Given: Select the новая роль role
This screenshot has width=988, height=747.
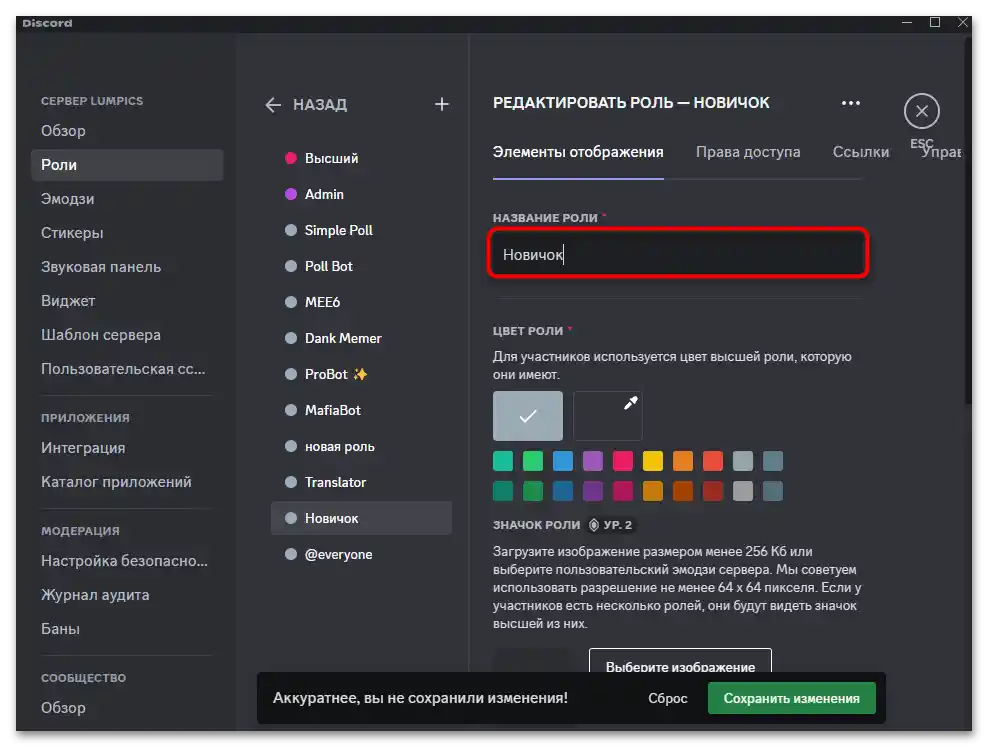Looking at the screenshot, I should click(361, 447).
